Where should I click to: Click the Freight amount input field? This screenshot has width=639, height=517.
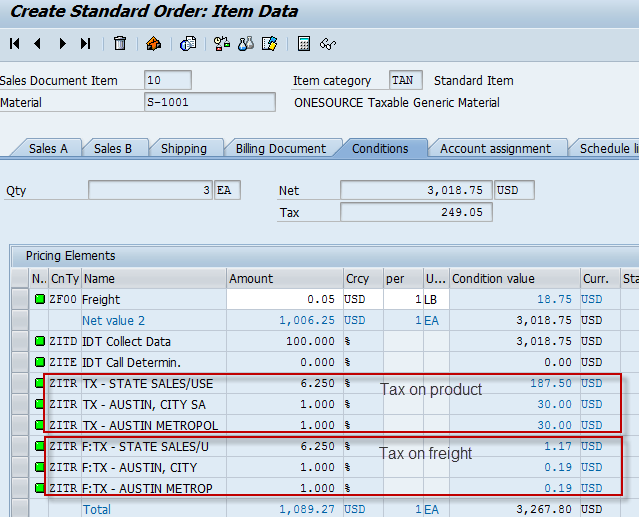coord(283,299)
